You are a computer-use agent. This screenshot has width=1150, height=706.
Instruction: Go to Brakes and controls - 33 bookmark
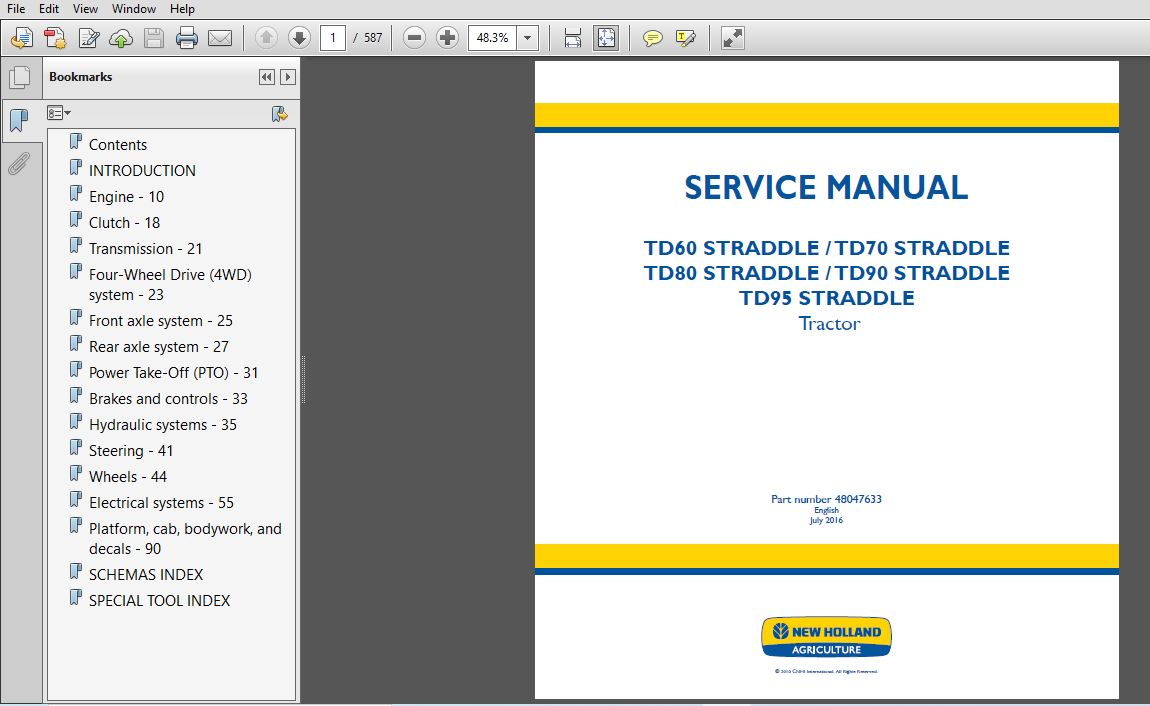click(x=168, y=399)
